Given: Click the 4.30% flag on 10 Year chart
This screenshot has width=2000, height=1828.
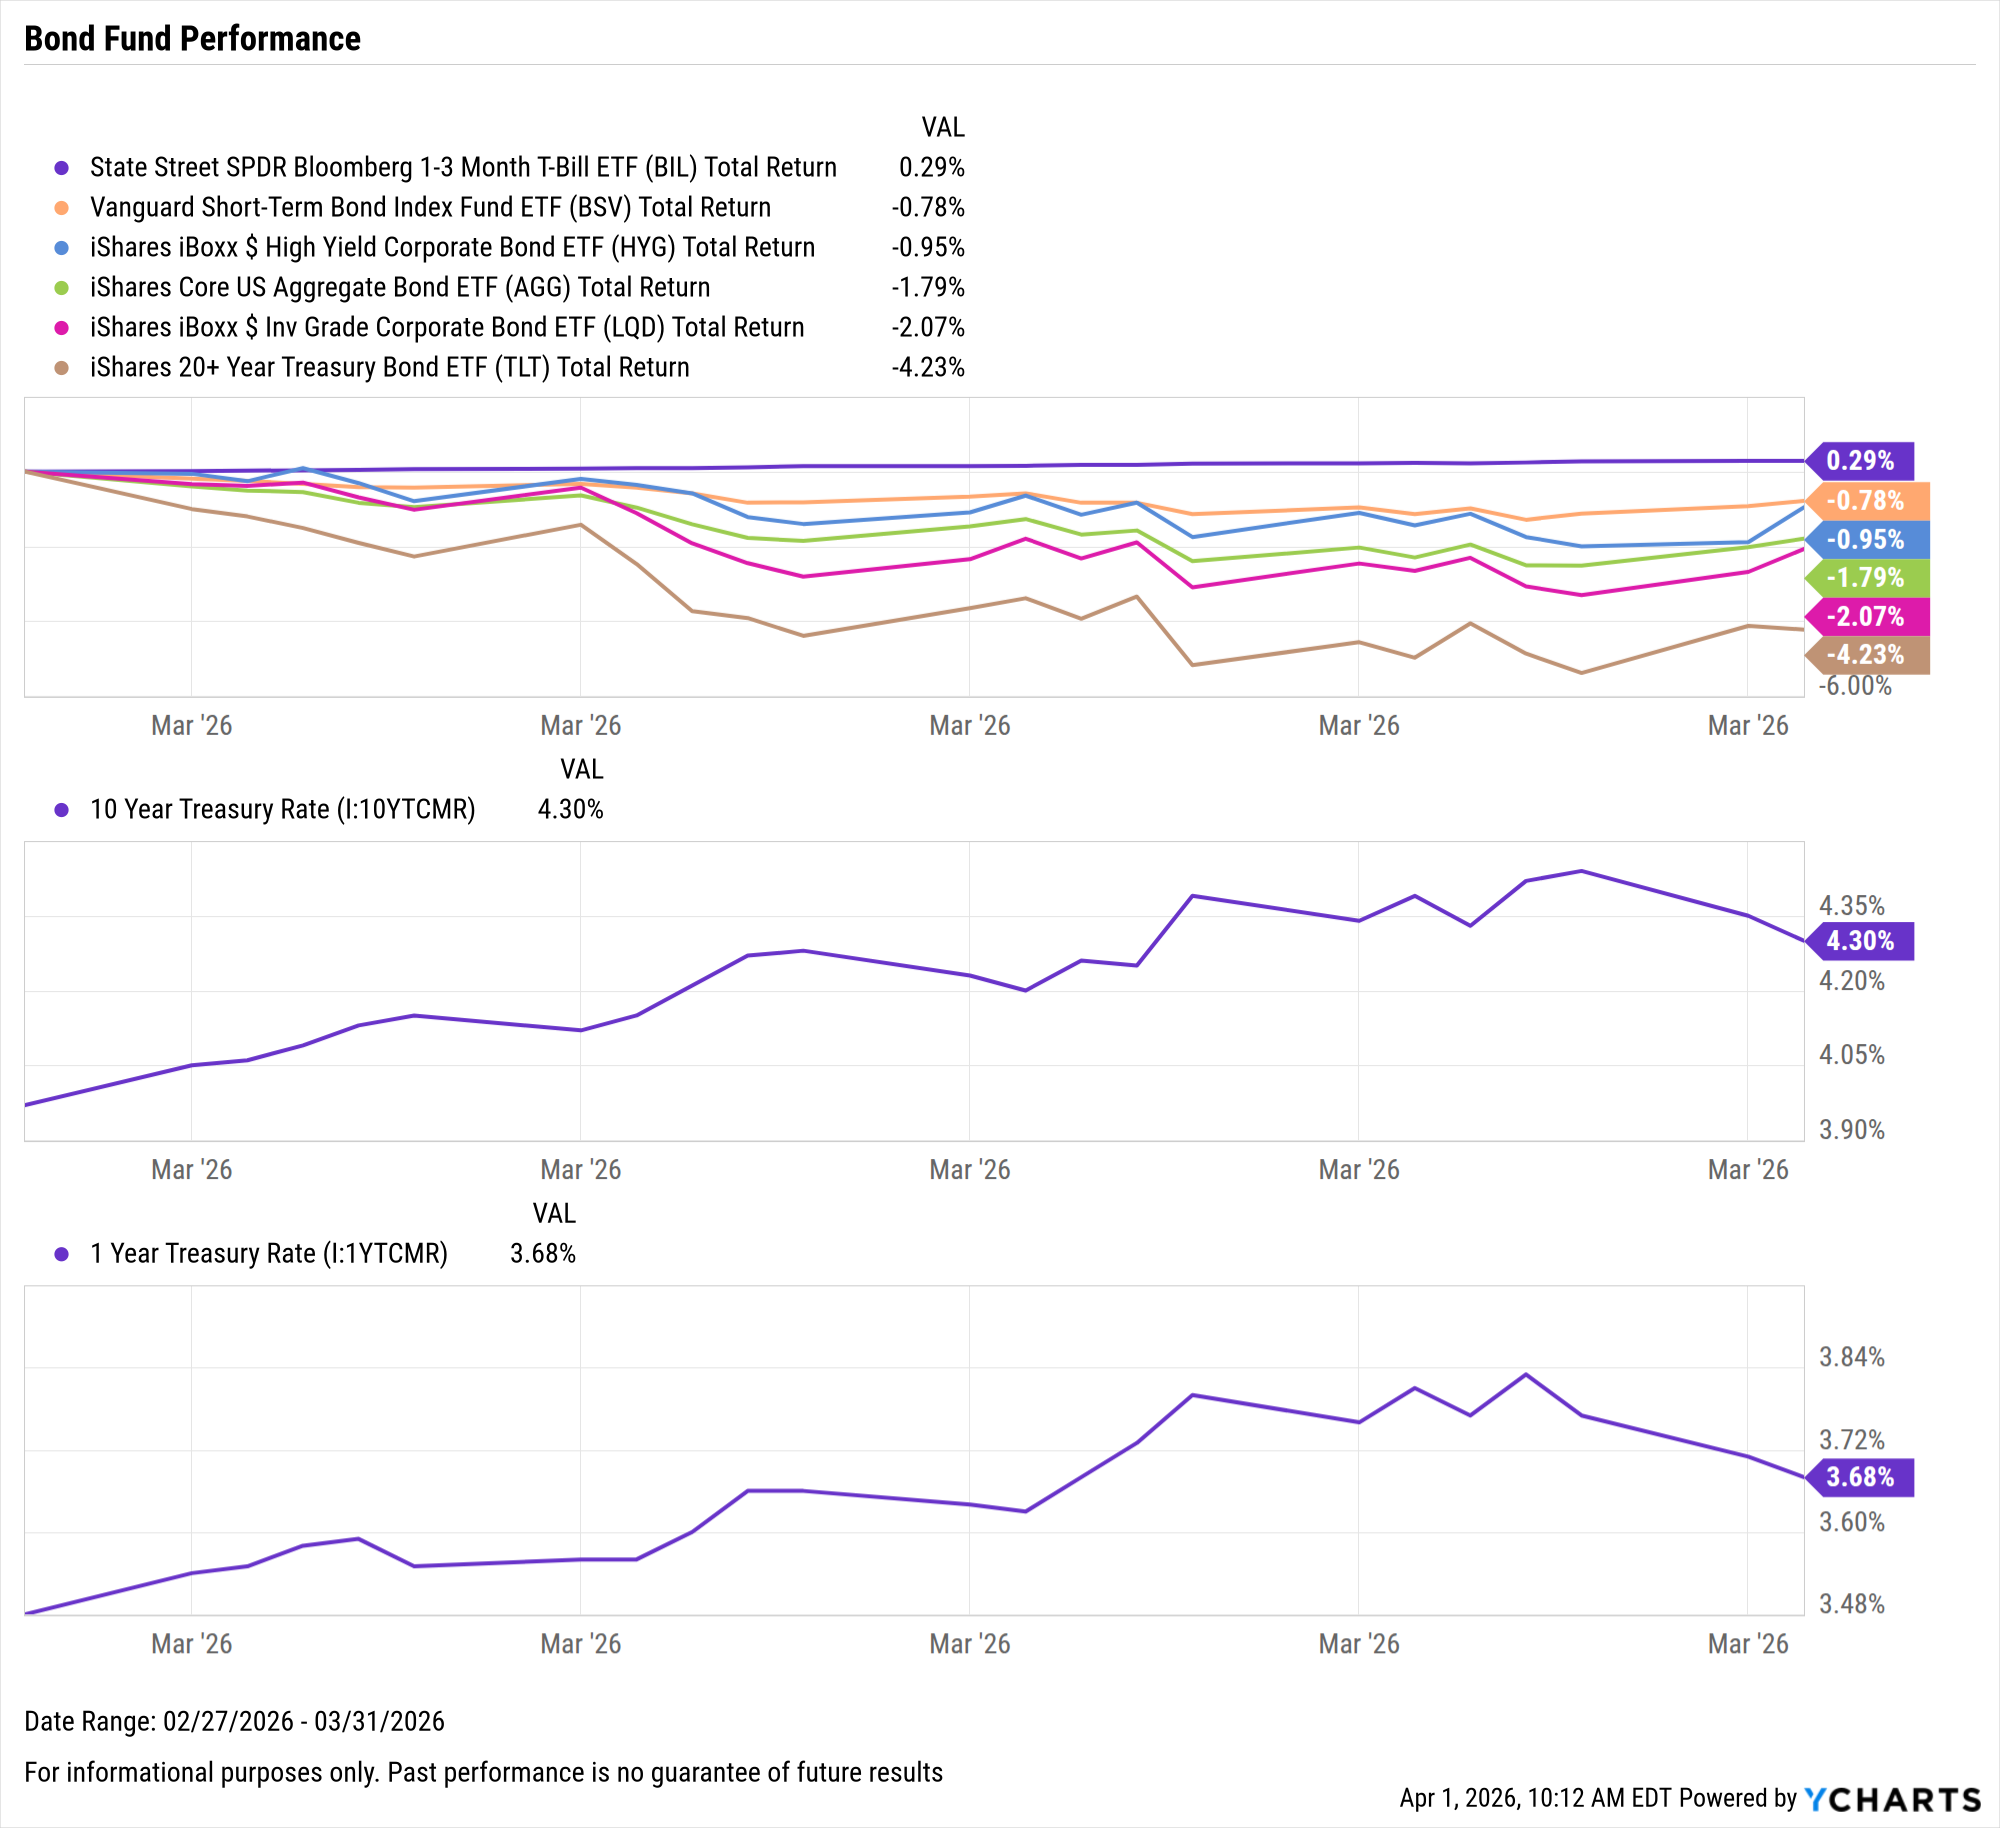Looking at the screenshot, I should pyautogui.click(x=1861, y=941).
